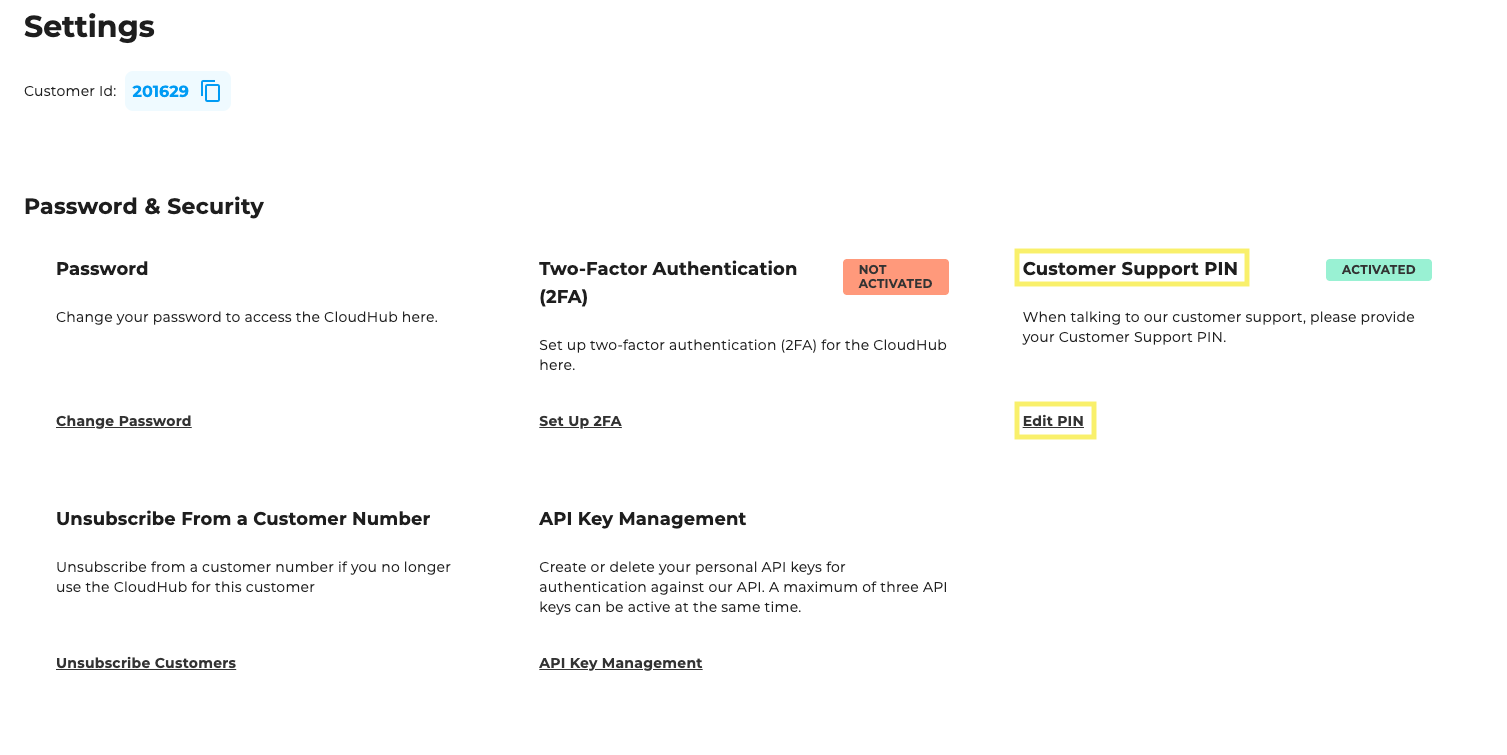Viewport: 1507px width, 755px height.
Task: Select the Password section title
Action: click(101, 268)
